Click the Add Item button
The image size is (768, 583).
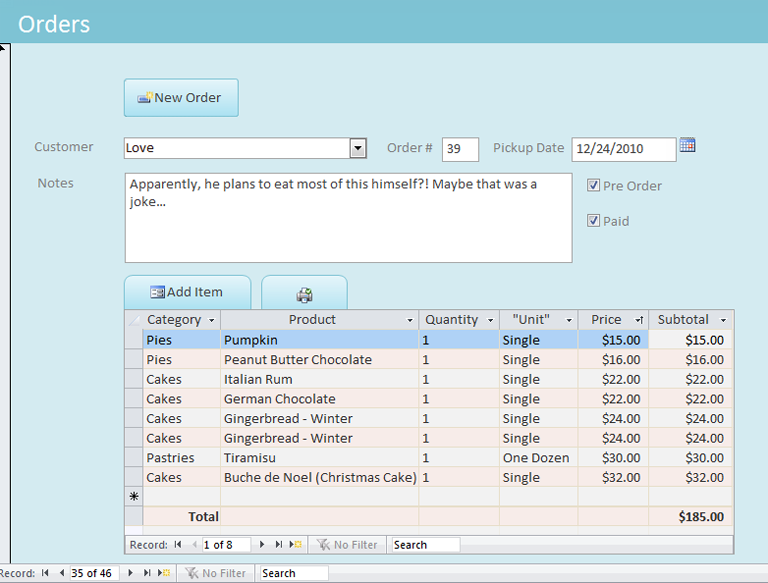187,292
